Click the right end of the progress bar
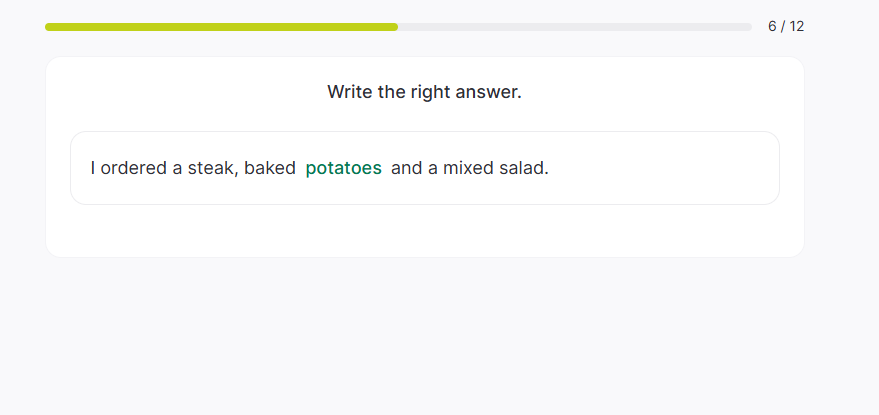The height and width of the screenshot is (415, 879). (x=748, y=27)
